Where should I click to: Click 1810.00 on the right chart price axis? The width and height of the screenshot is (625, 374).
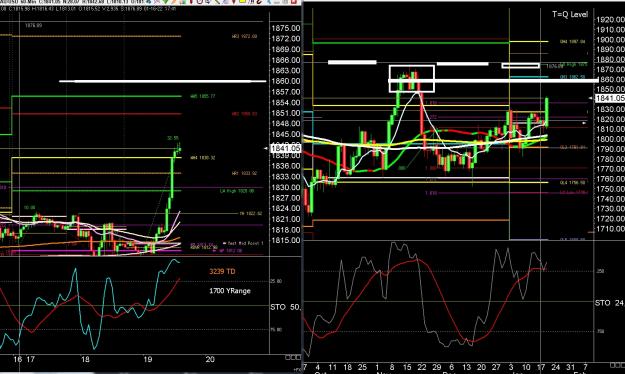pos(610,129)
